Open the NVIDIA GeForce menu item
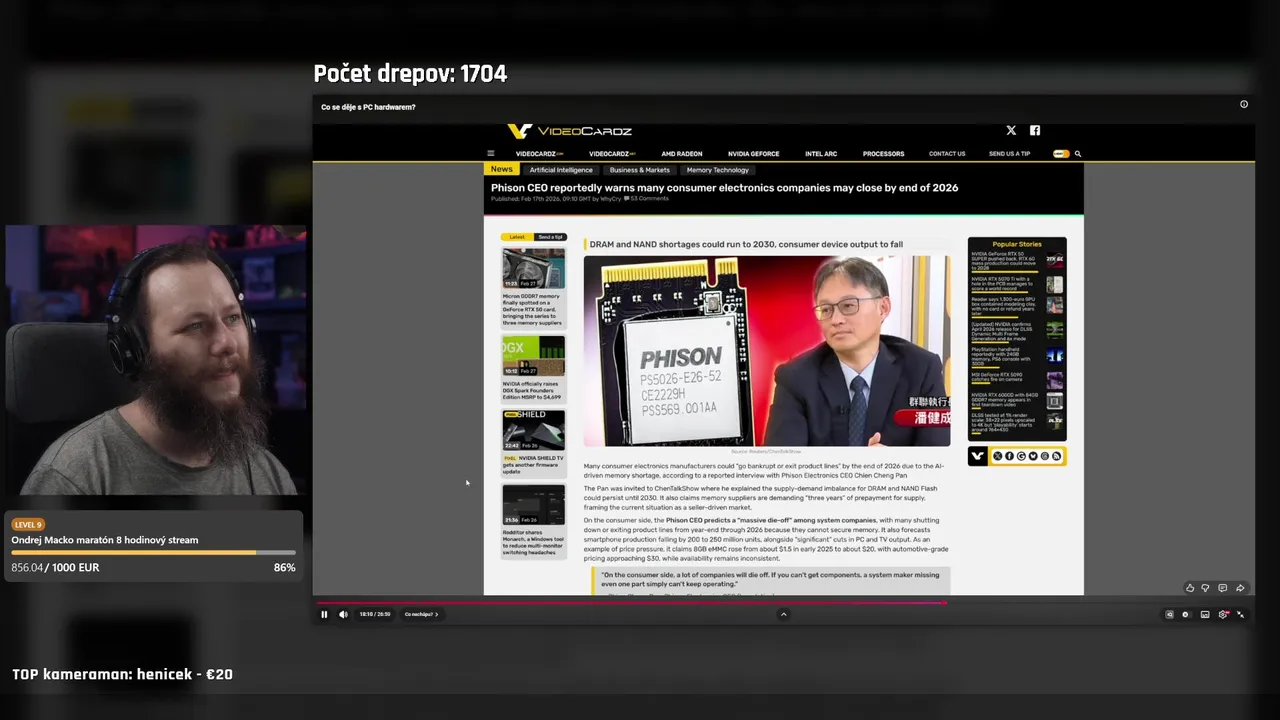The image size is (1280, 720). 753,154
